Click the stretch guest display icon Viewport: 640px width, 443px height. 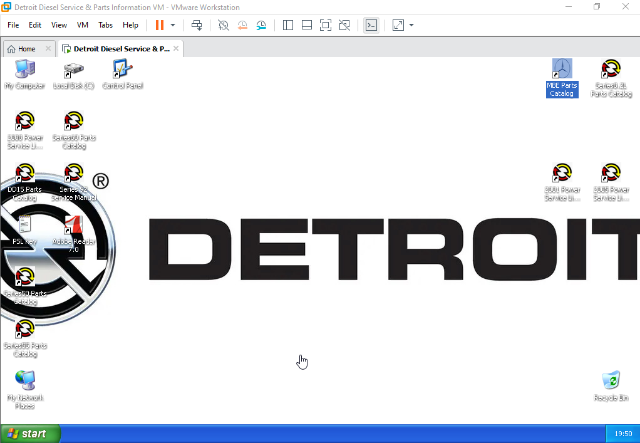398,25
